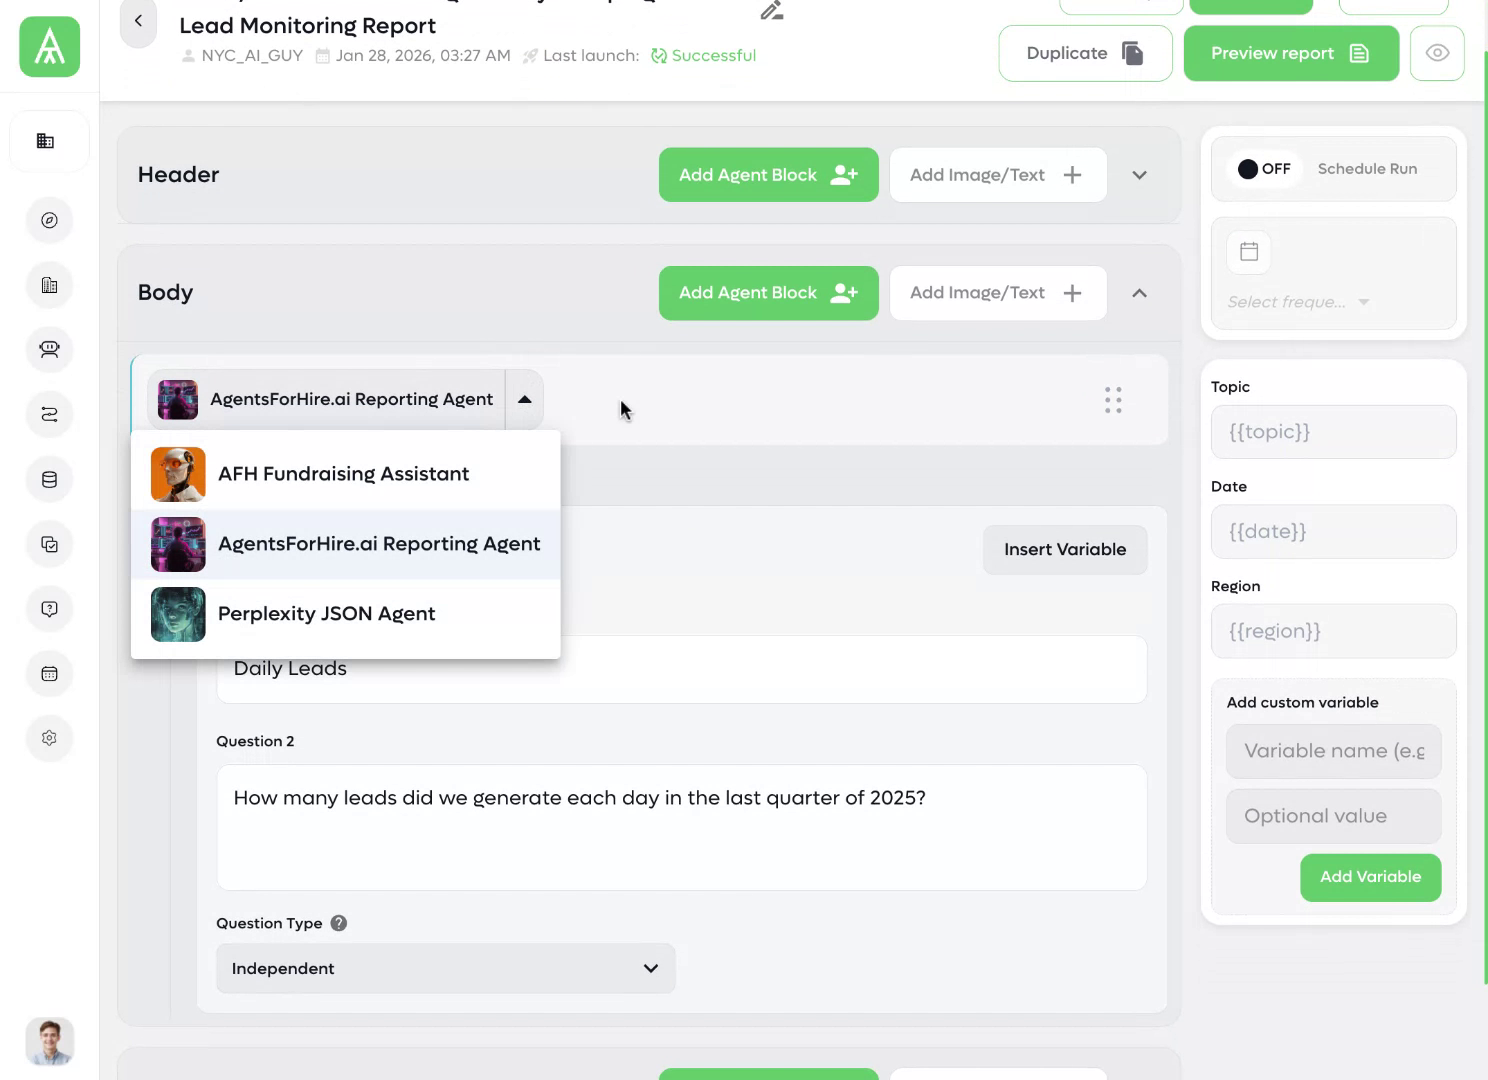Image resolution: width=1488 pixels, height=1080 pixels.
Task: Click the selected agent name in combo box
Action: click(351, 399)
